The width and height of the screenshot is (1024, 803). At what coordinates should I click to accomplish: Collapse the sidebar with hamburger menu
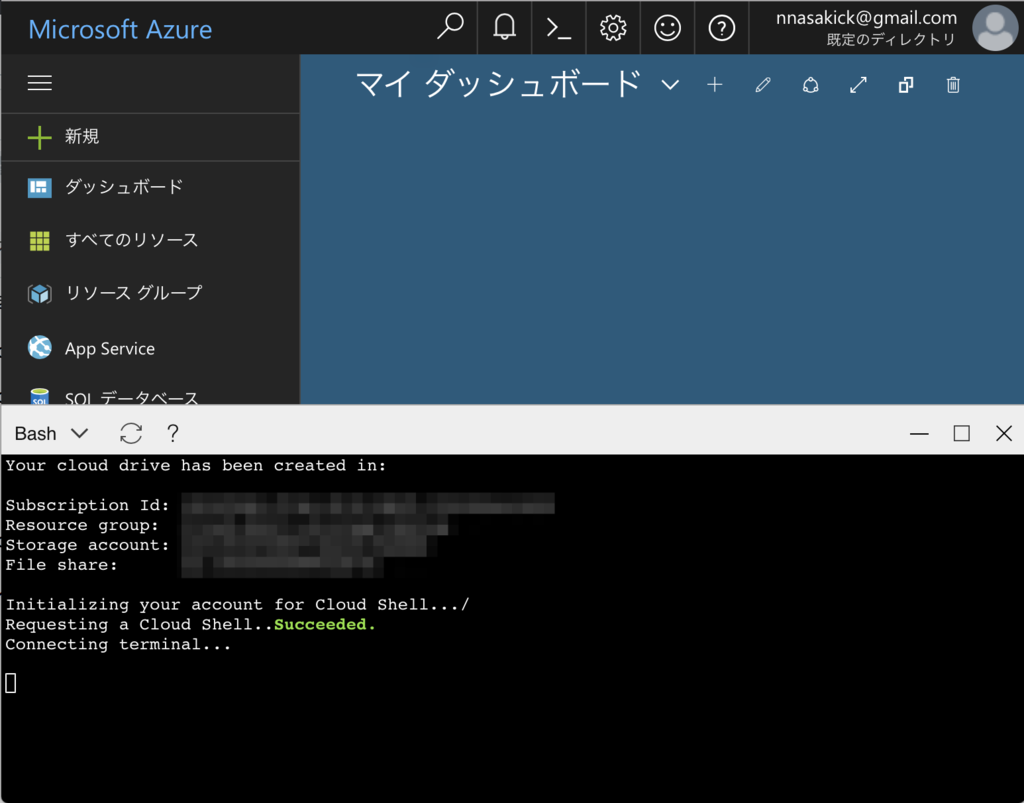tap(40, 83)
